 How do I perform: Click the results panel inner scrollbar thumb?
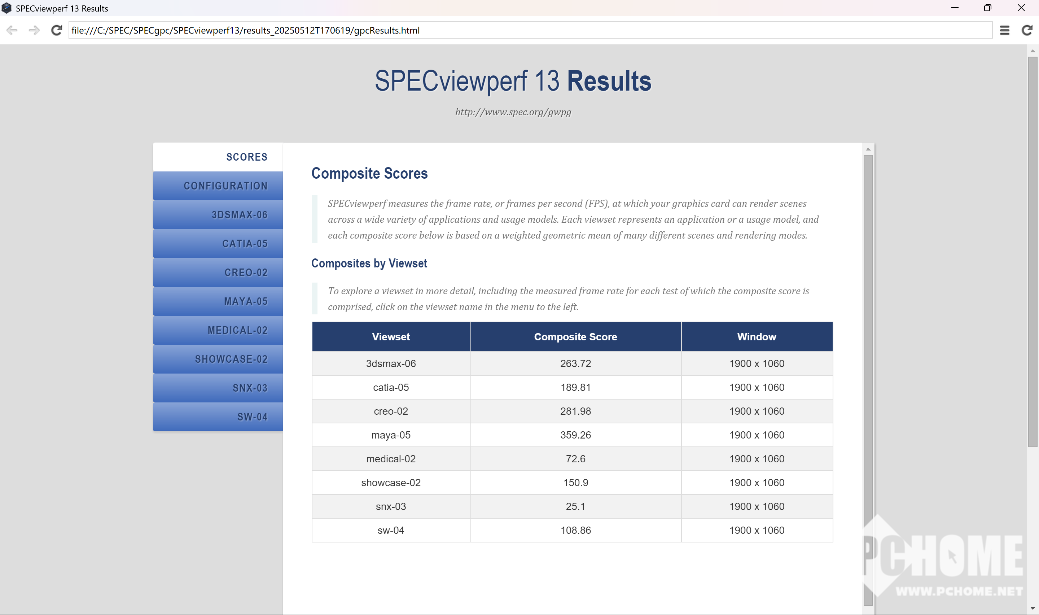tap(869, 379)
